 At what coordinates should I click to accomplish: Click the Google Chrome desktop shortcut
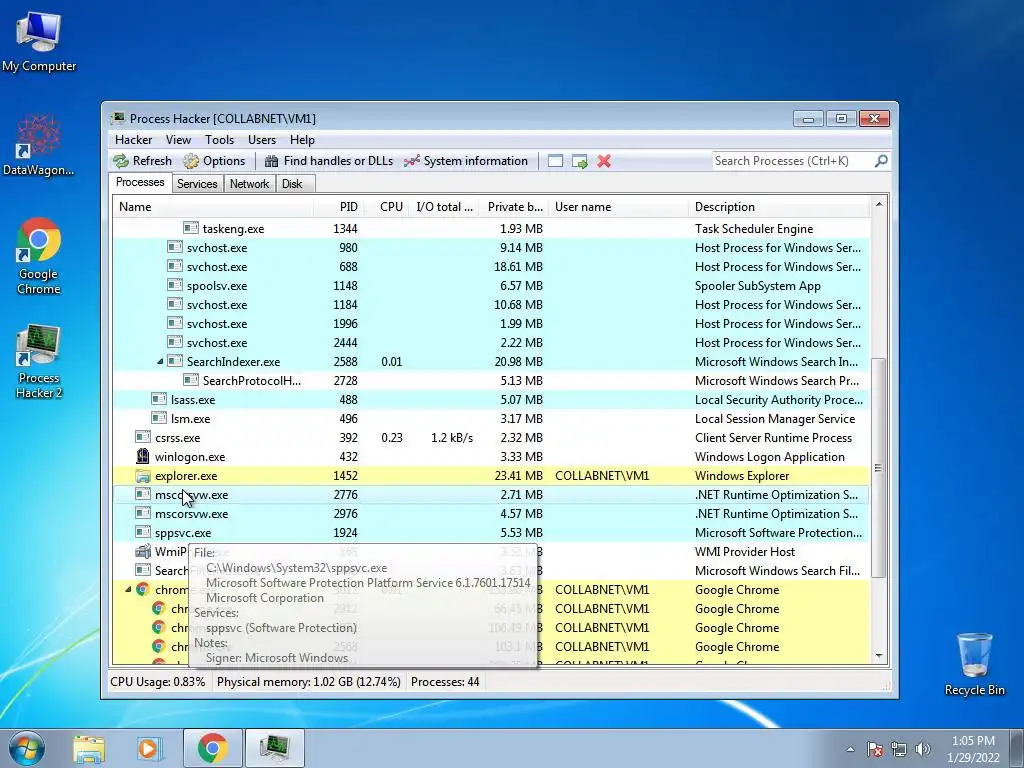[39, 256]
